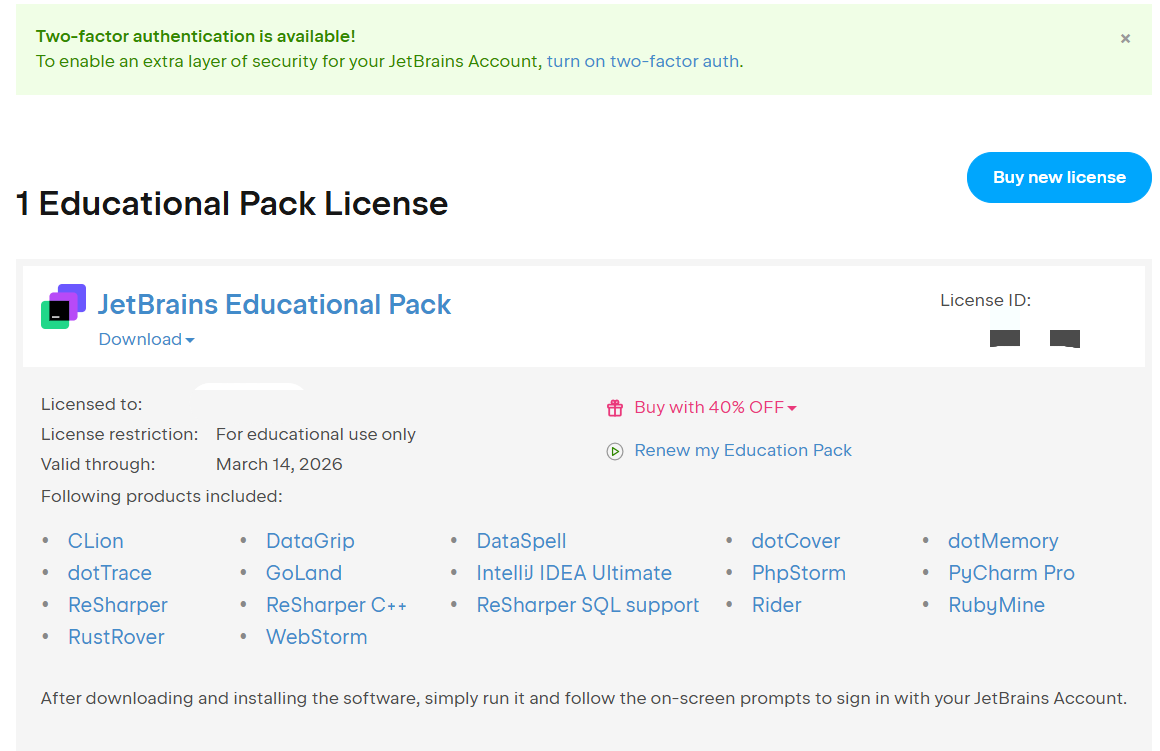Click the GoLand product link
The width and height of the screenshot is (1160, 751).
[x=304, y=573]
